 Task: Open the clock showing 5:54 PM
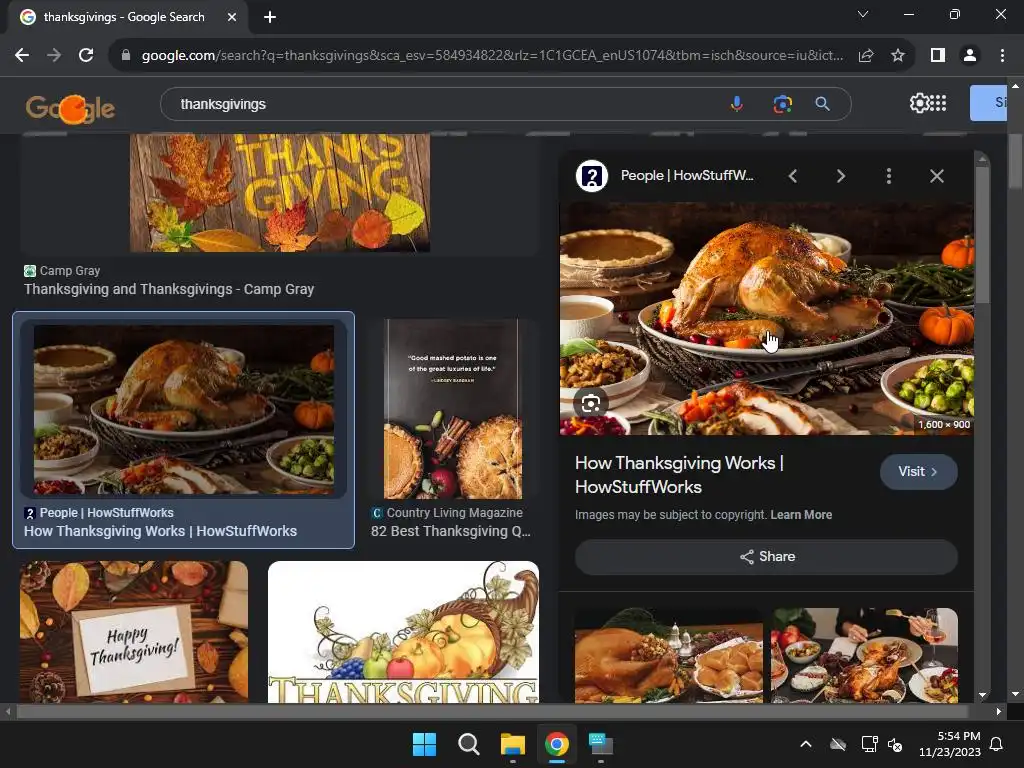pyautogui.click(x=950, y=744)
